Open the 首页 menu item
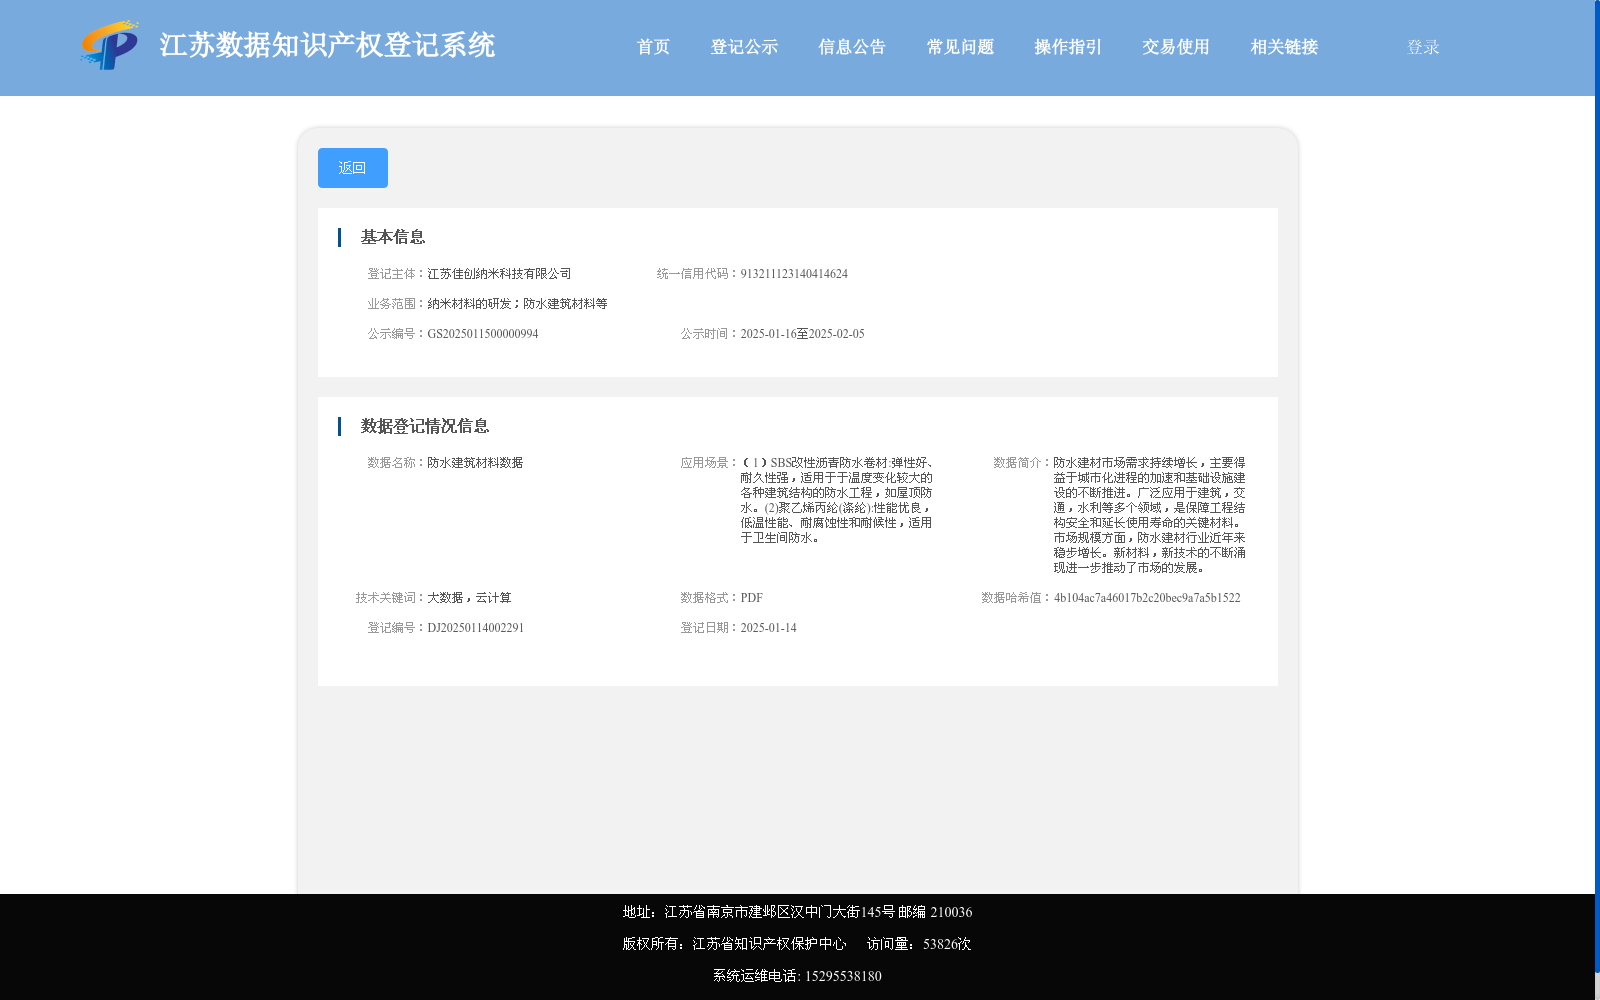 (653, 47)
